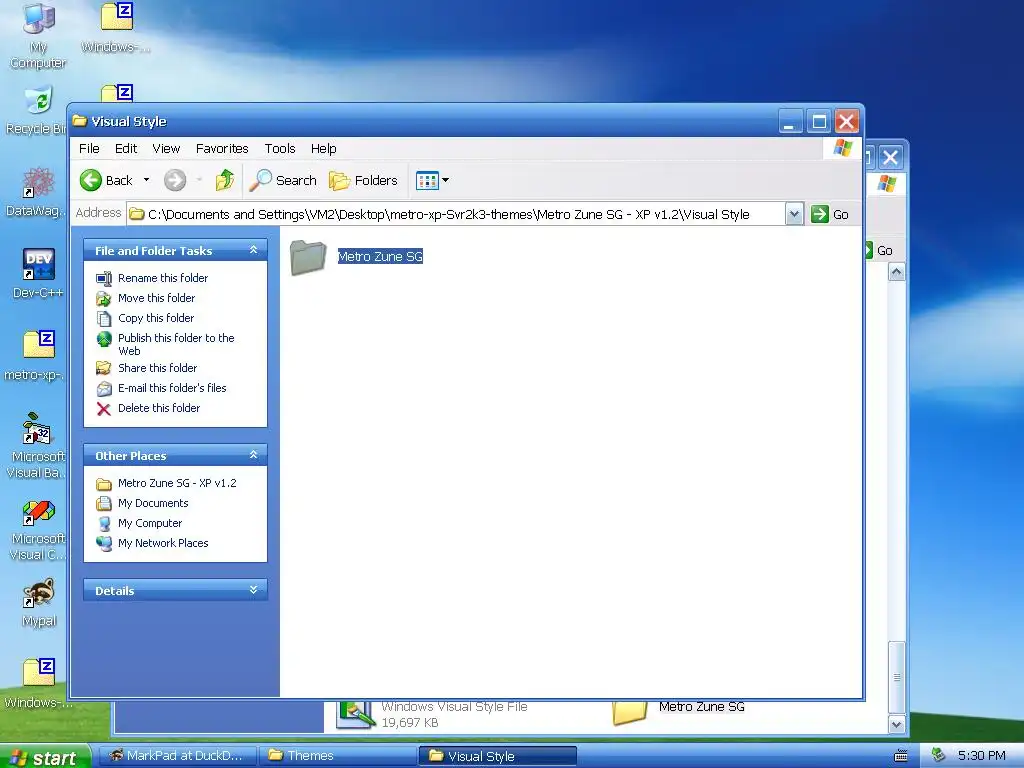Click Windows Visual Style File icon in background window
The width and height of the screenshot is (1024, 768).
[355, 713]
